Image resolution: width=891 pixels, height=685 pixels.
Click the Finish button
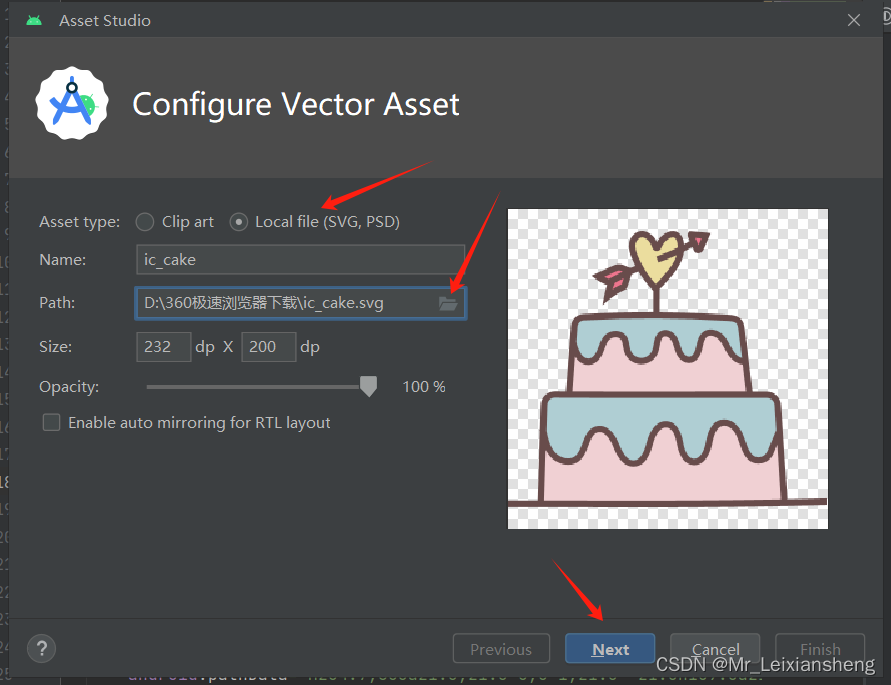(x=819, y=648)
